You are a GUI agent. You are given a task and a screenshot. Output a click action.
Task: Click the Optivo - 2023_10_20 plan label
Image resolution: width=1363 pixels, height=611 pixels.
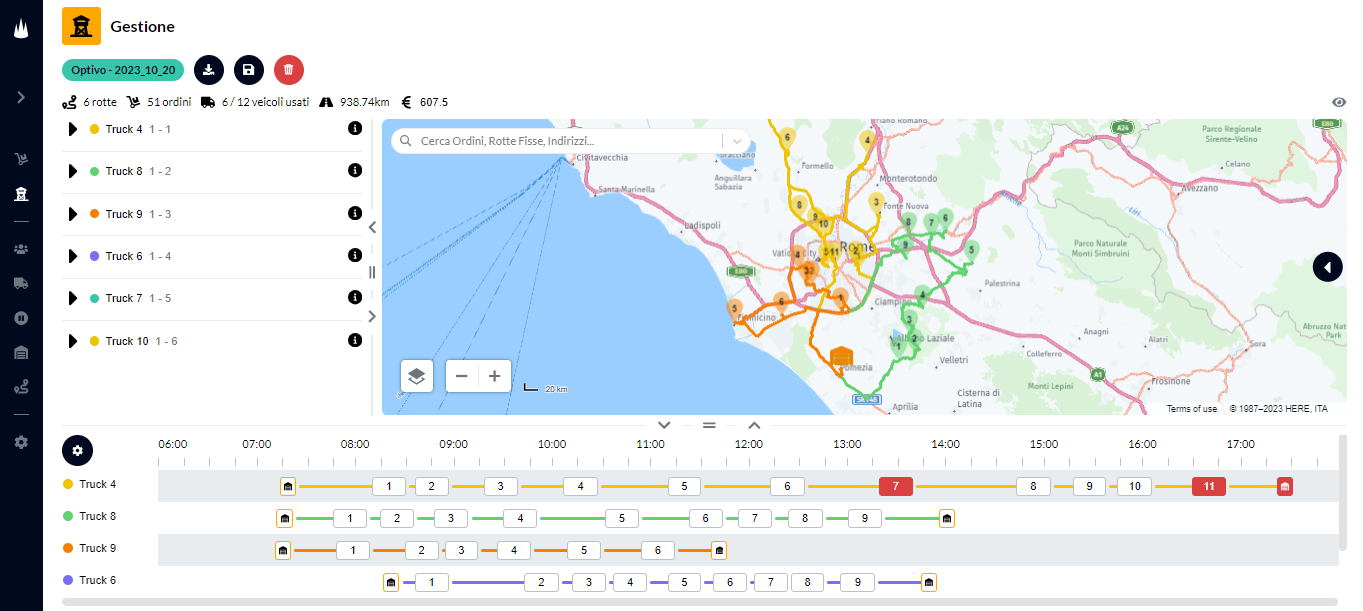[124, 70]
